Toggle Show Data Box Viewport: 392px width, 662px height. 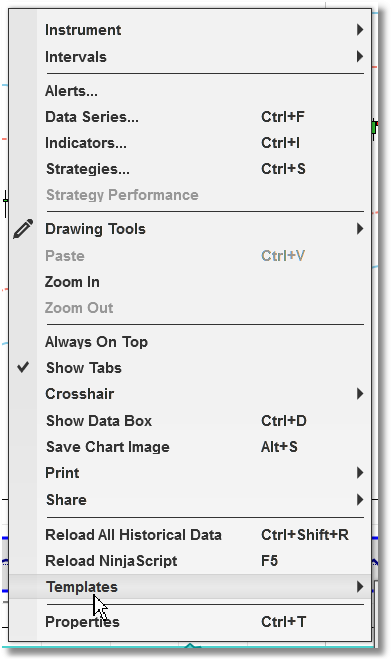point(190,421)
